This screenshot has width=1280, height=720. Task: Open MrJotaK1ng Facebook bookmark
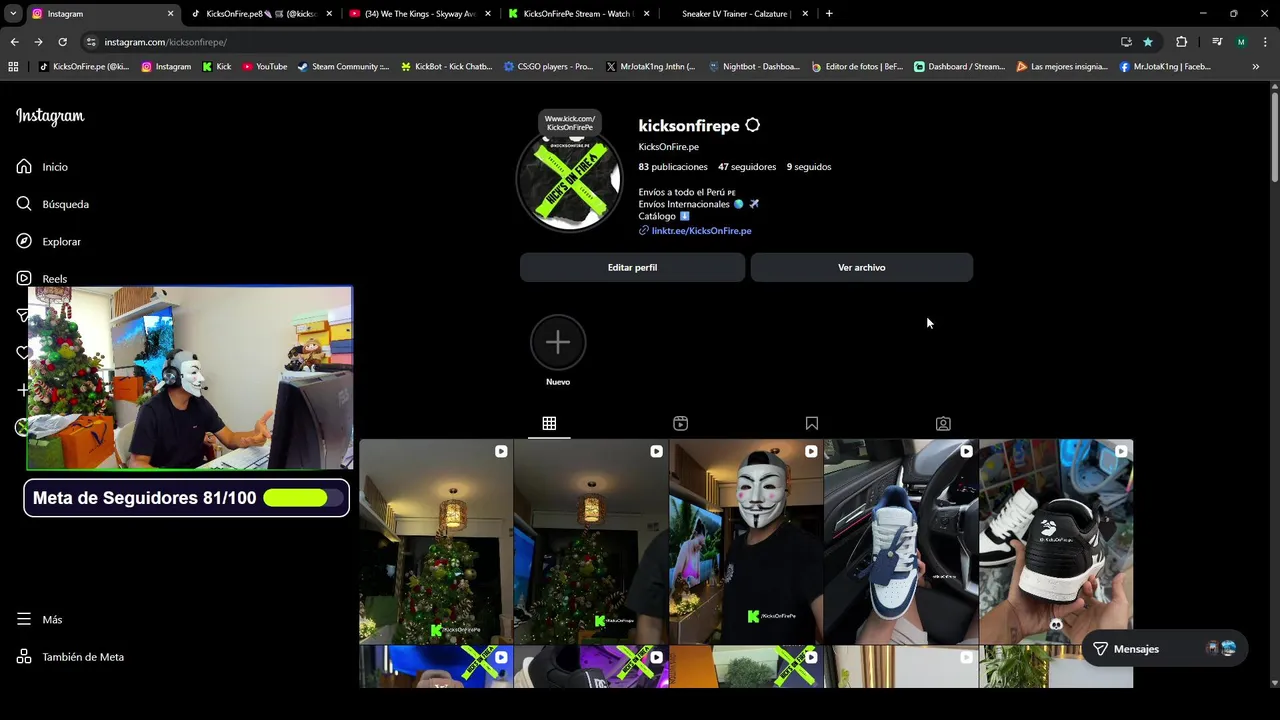(x=1165, y=67)
